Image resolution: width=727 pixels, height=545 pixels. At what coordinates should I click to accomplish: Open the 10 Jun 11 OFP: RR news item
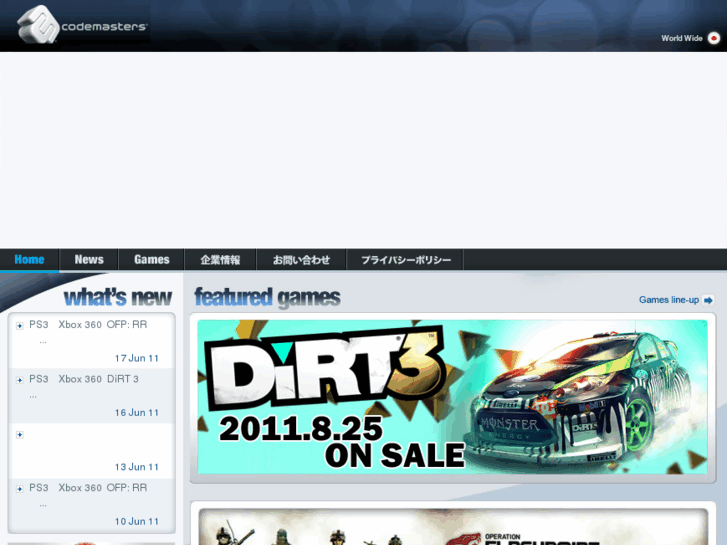point(88,488)
